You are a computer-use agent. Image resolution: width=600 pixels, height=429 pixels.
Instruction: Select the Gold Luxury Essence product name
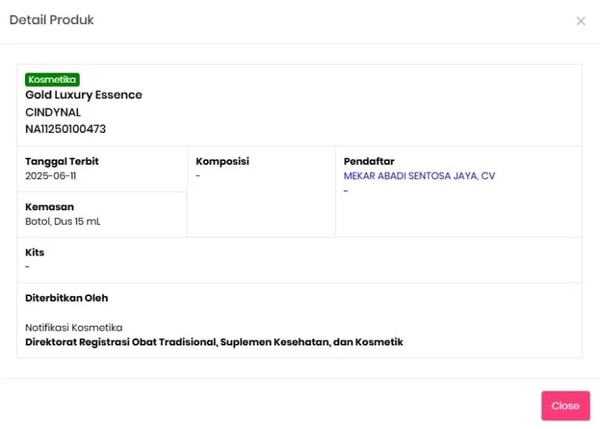(x=84, y=95)
